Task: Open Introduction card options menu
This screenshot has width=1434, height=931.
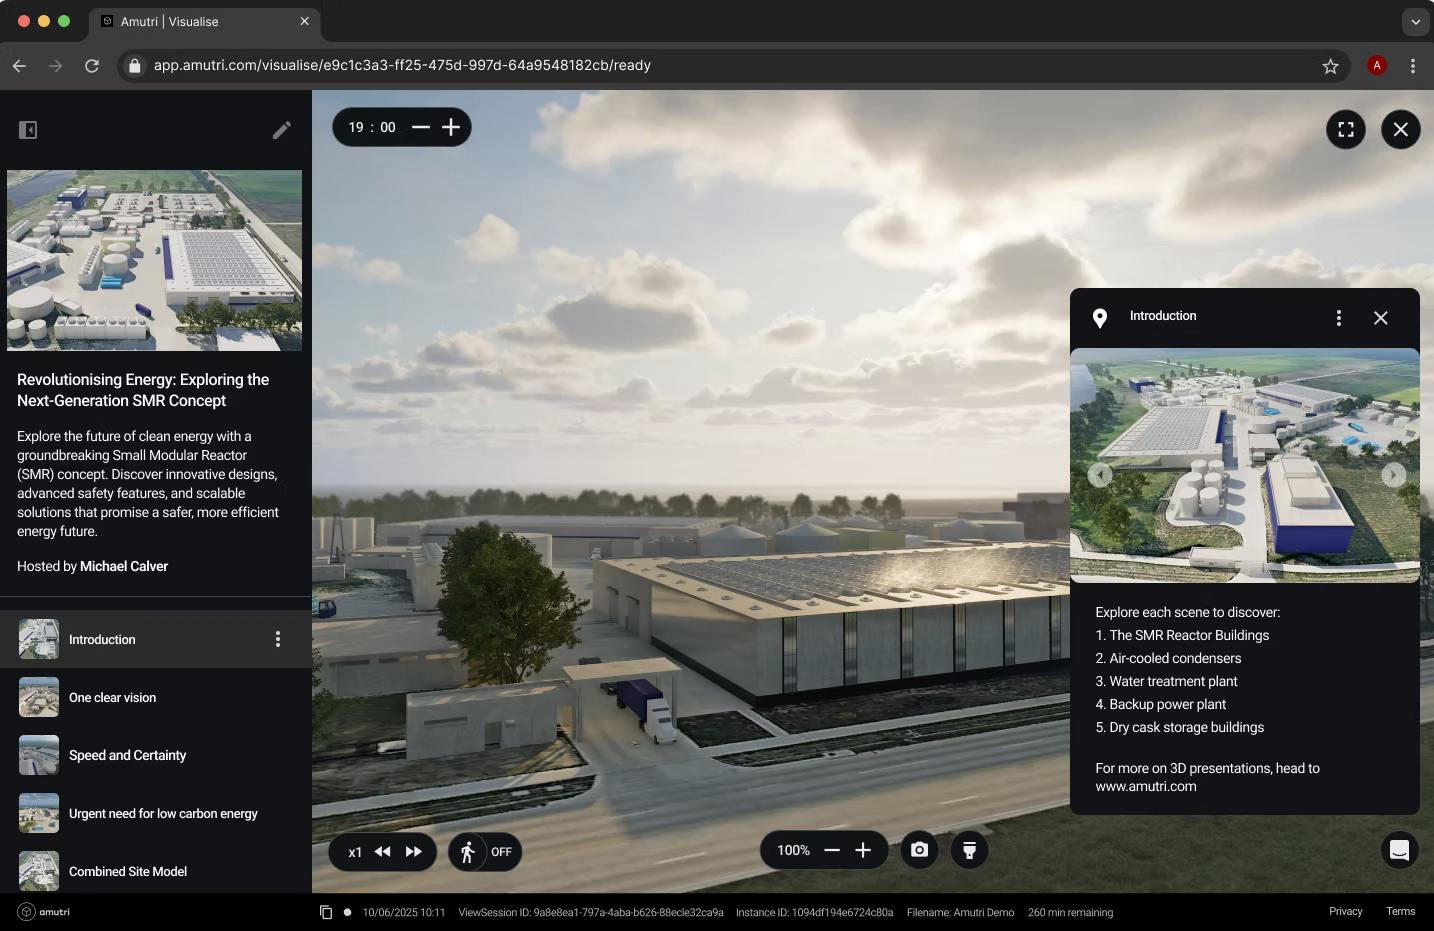Action: [x=1339, y=318]
